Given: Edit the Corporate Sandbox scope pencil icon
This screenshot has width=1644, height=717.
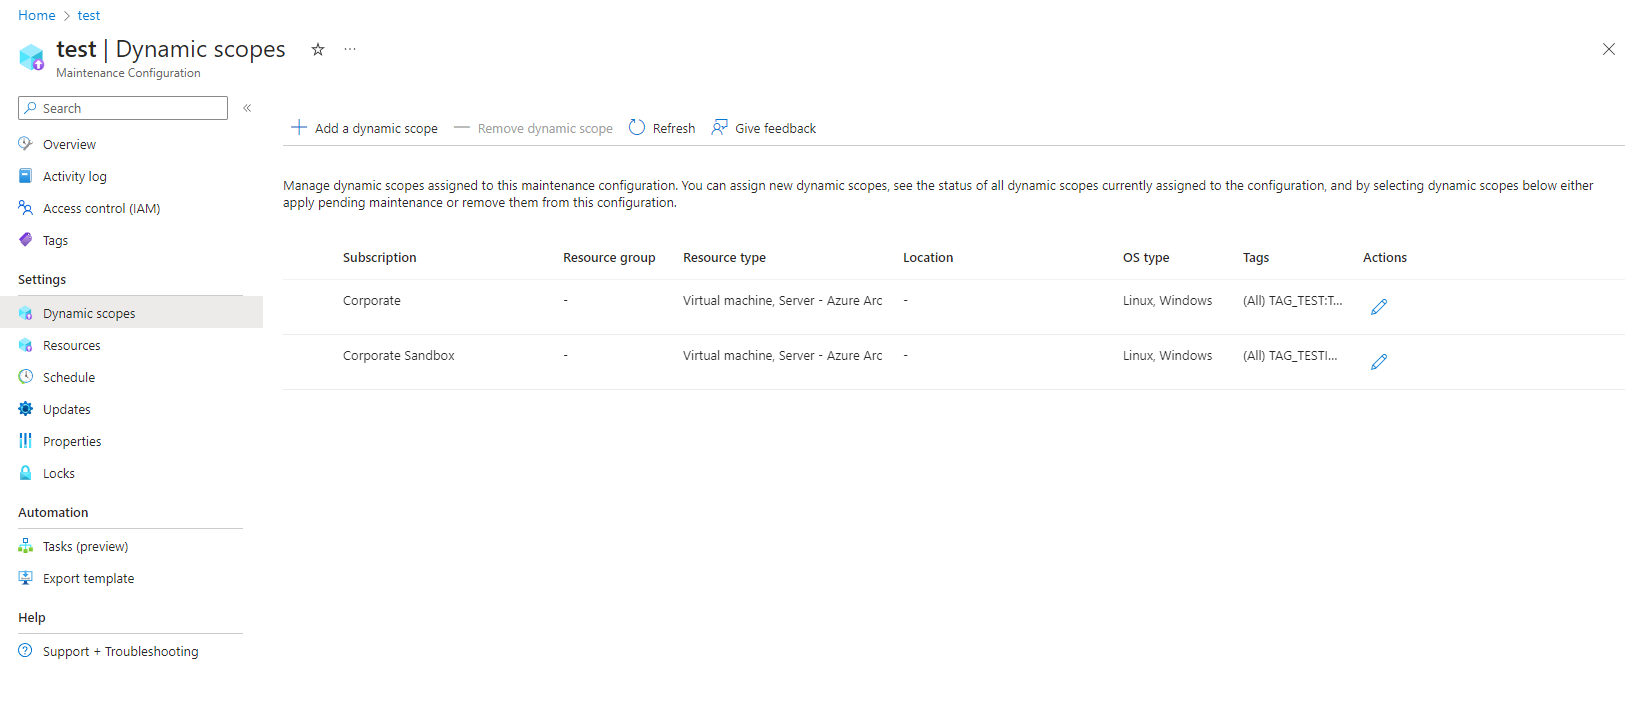Looking at the screenshot, I should [x=1379, y=362].
